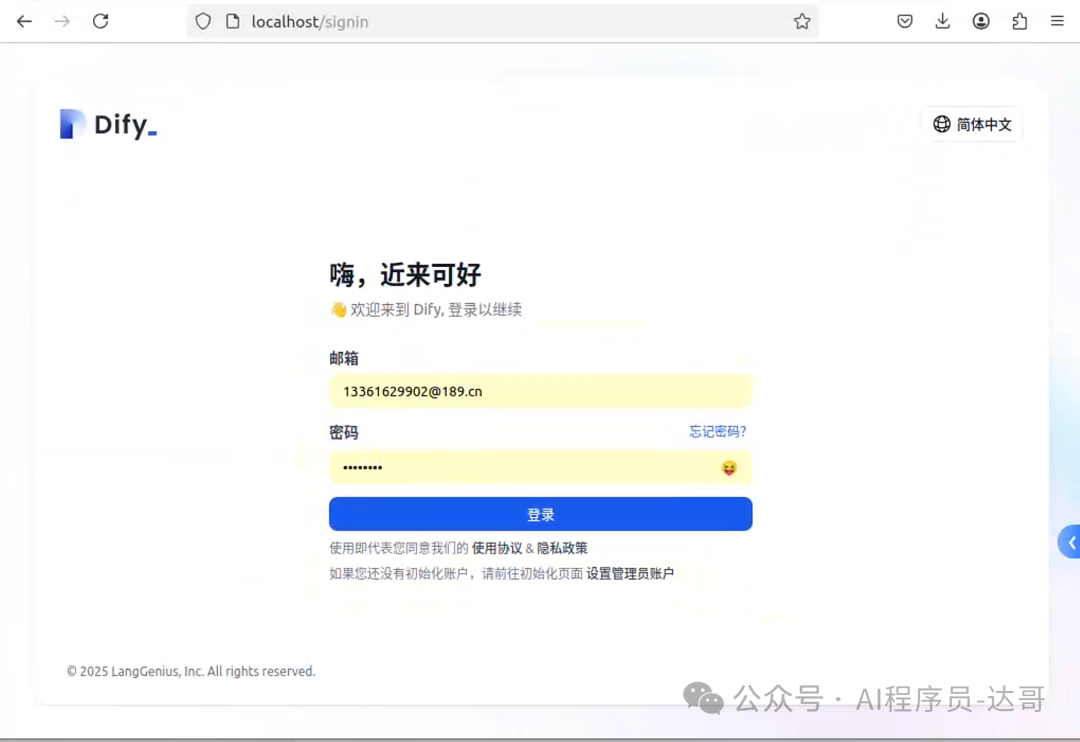
Task: Expand the blue side panel chevron
Action: pos(1070,543)
